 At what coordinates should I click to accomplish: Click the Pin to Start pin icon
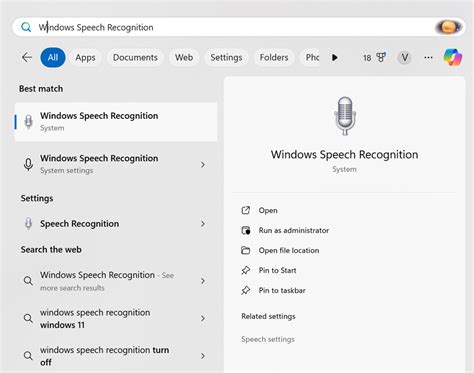point(246,270)
